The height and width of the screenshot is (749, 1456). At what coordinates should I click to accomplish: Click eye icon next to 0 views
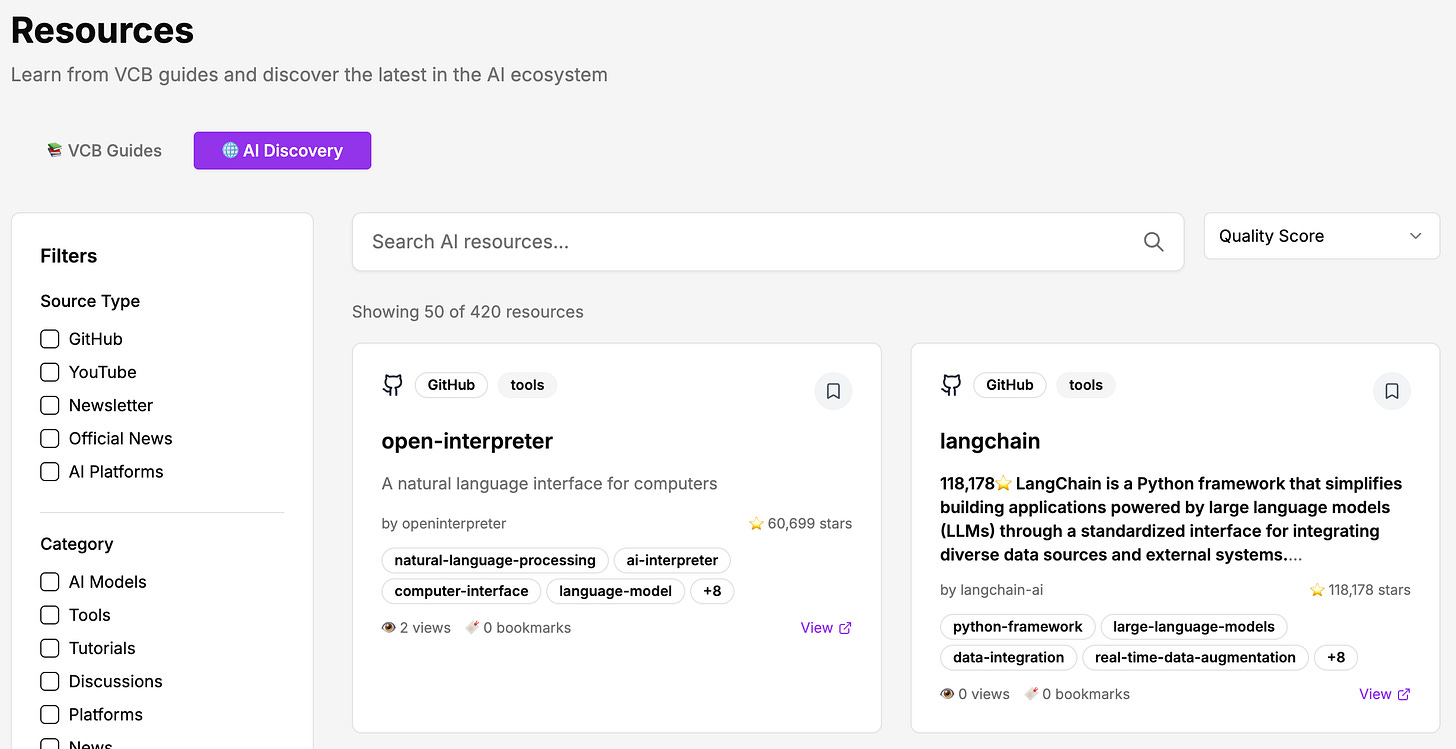point(947,694)
